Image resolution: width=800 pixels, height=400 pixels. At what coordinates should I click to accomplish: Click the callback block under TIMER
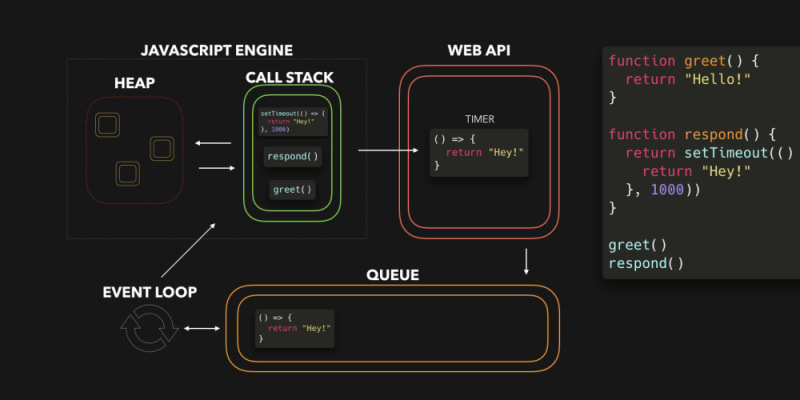[x=478, y=153]
